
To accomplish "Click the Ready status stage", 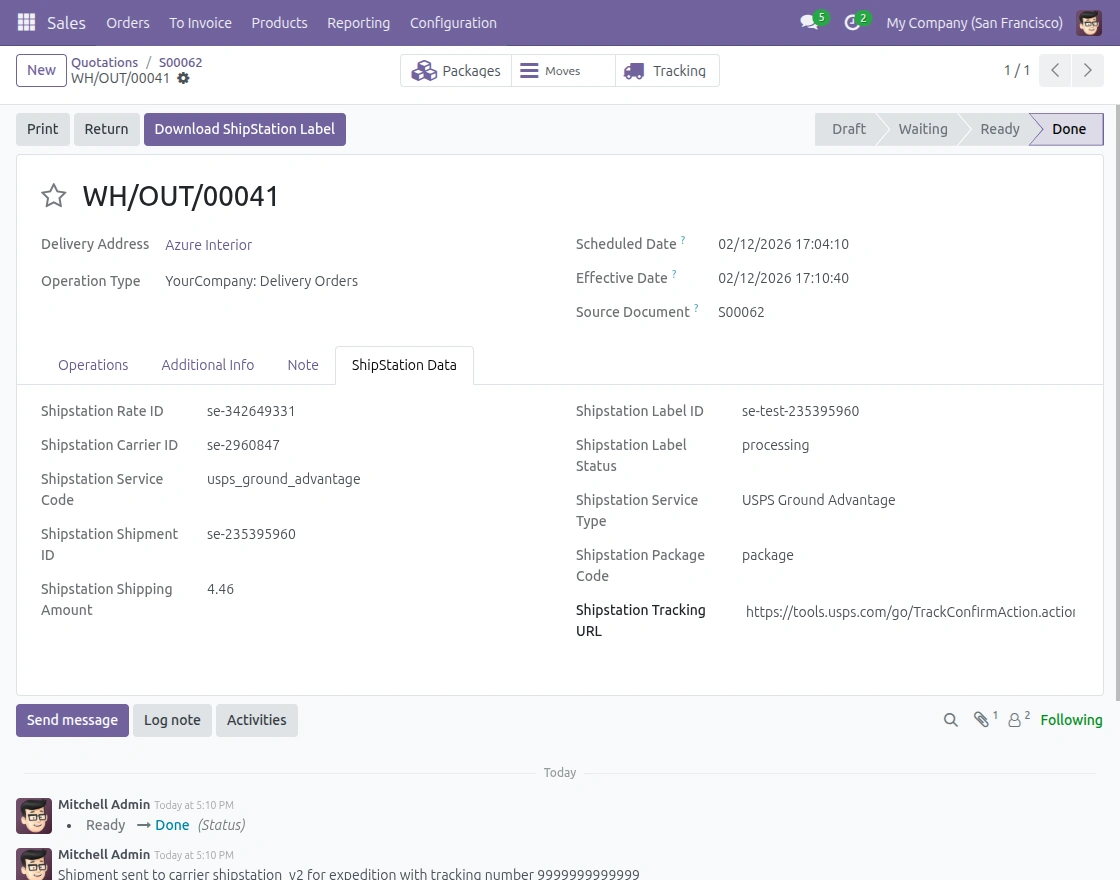I will (999, 129).
